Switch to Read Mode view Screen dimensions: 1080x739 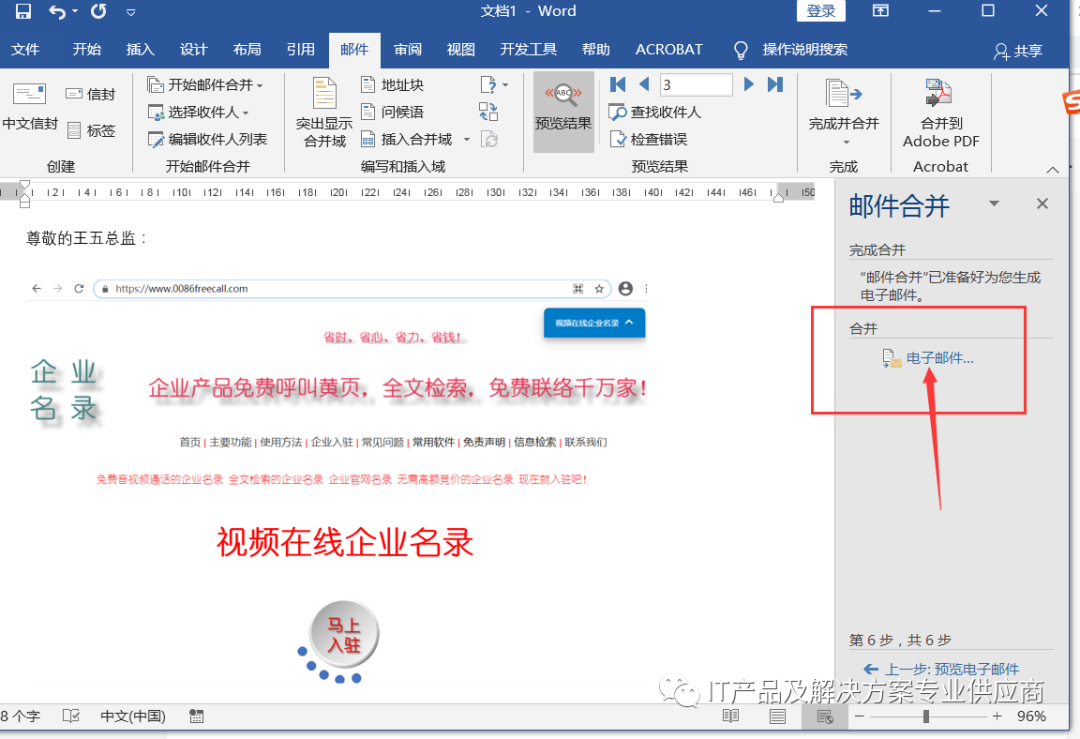point(731,717)
